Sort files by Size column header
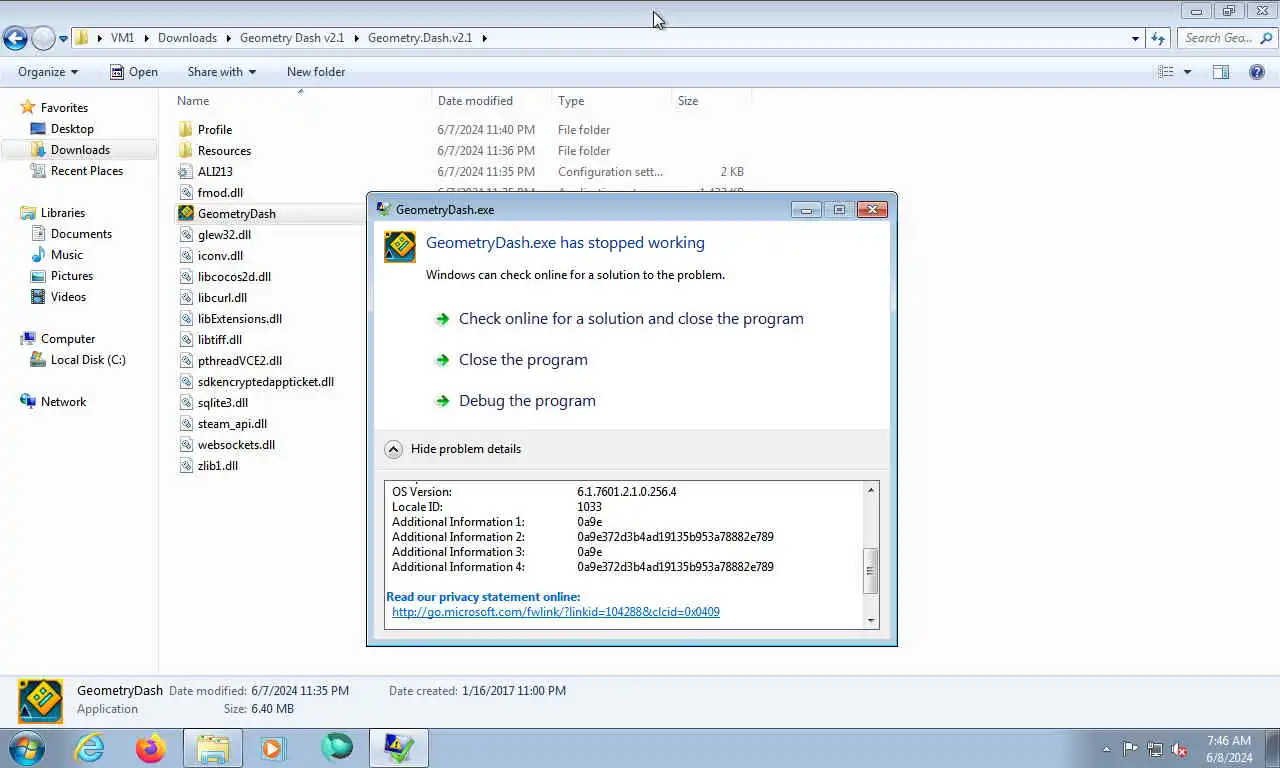This screenshot has height=768, width=1280. click(711, 101)
